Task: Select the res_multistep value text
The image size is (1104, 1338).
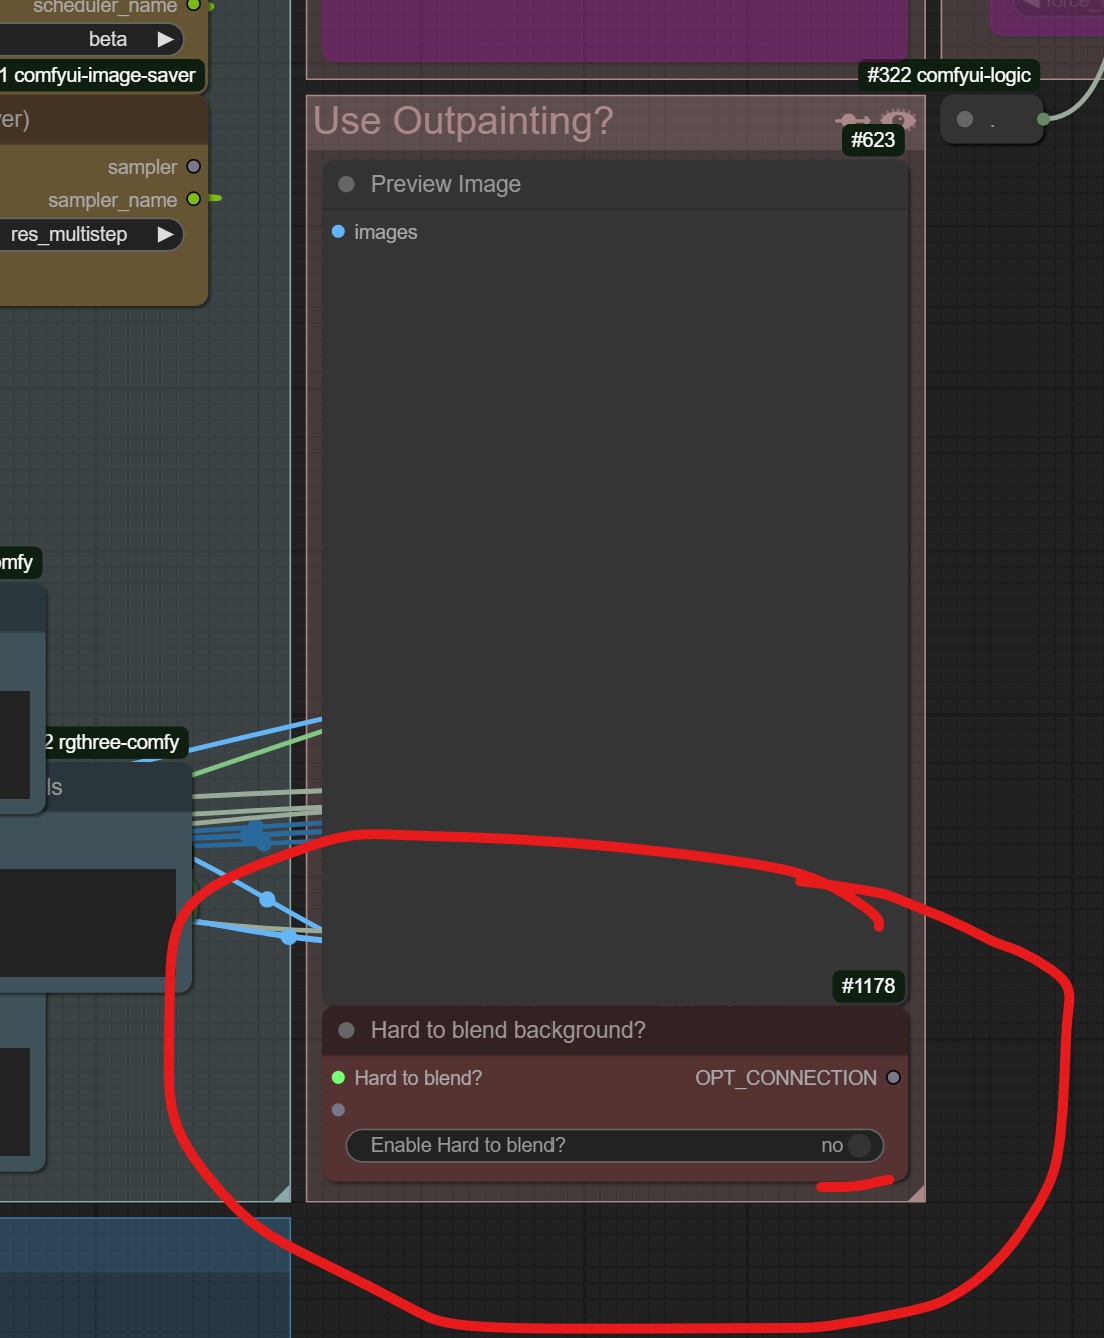Action: [69, 234]
